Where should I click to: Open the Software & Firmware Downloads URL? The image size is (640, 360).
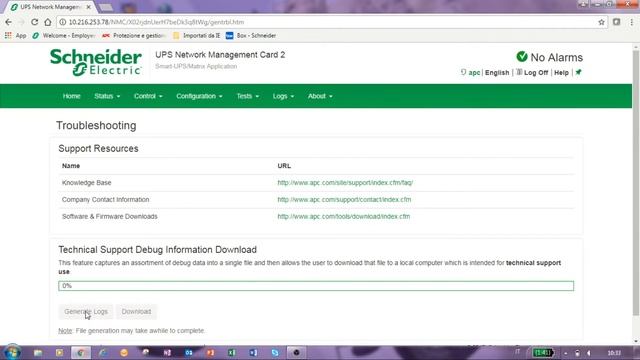(x=344, y=216)
